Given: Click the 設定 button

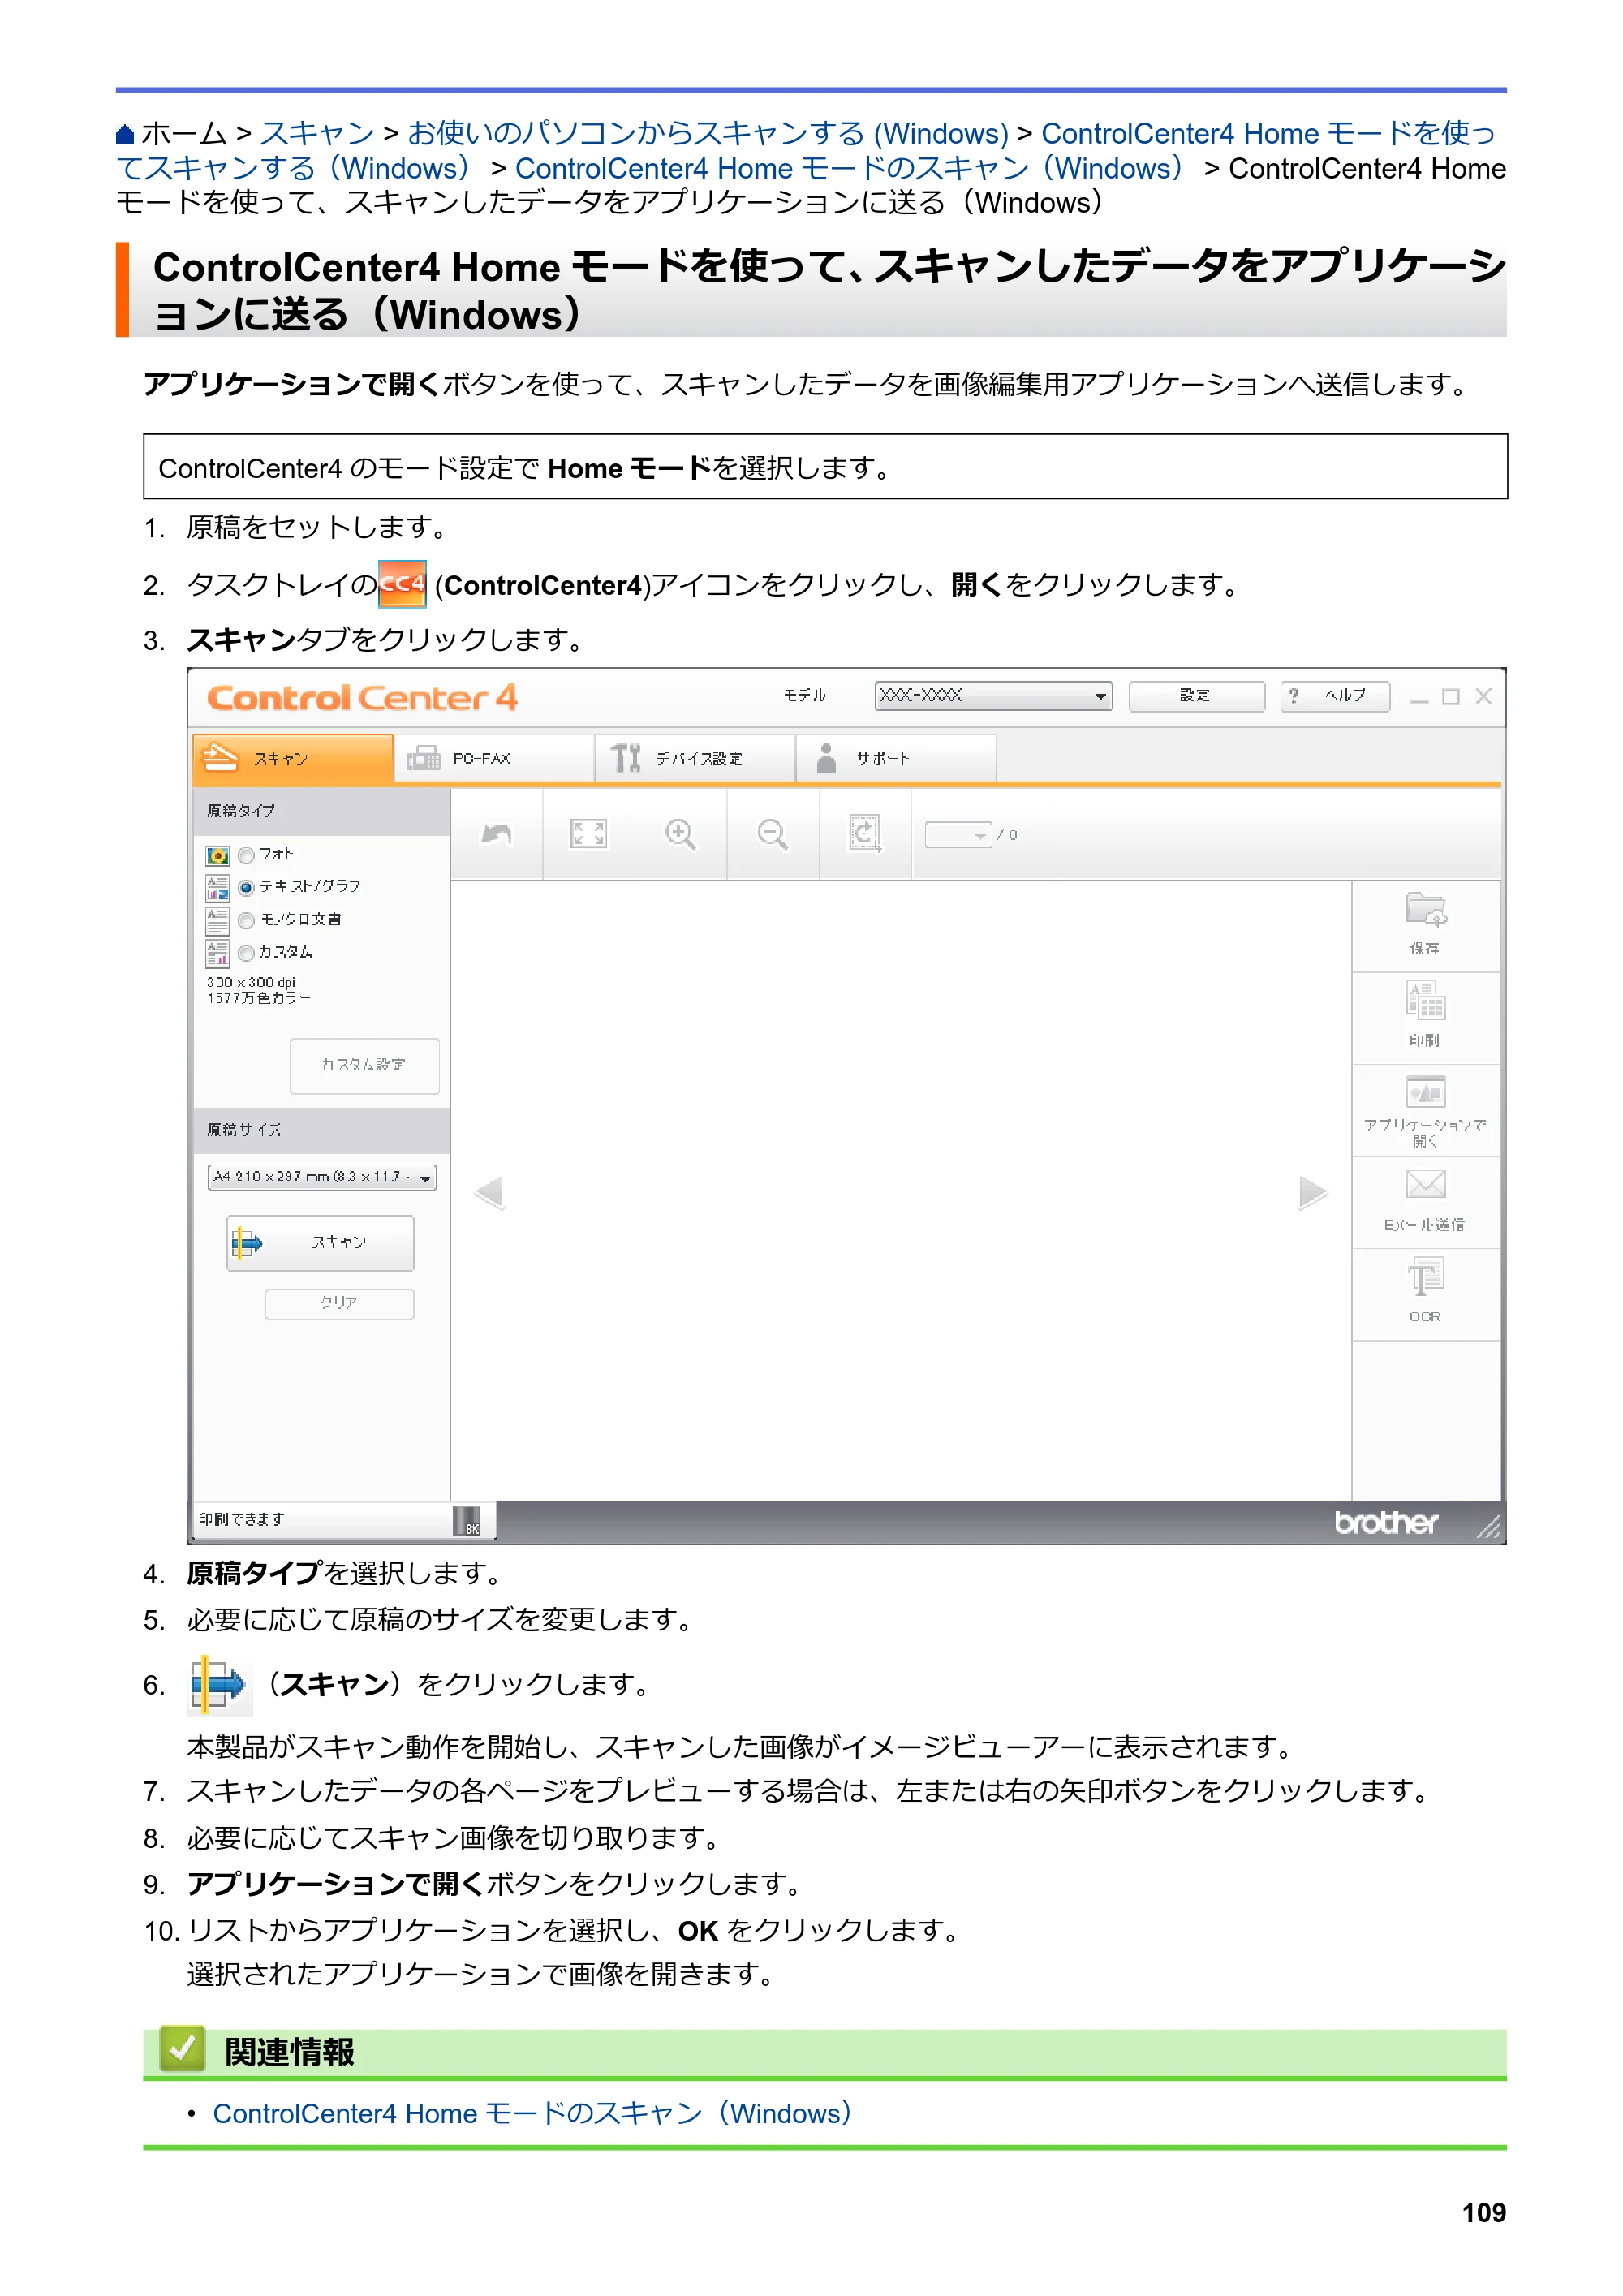Looking at the screenshot, I should [1196, 696].
